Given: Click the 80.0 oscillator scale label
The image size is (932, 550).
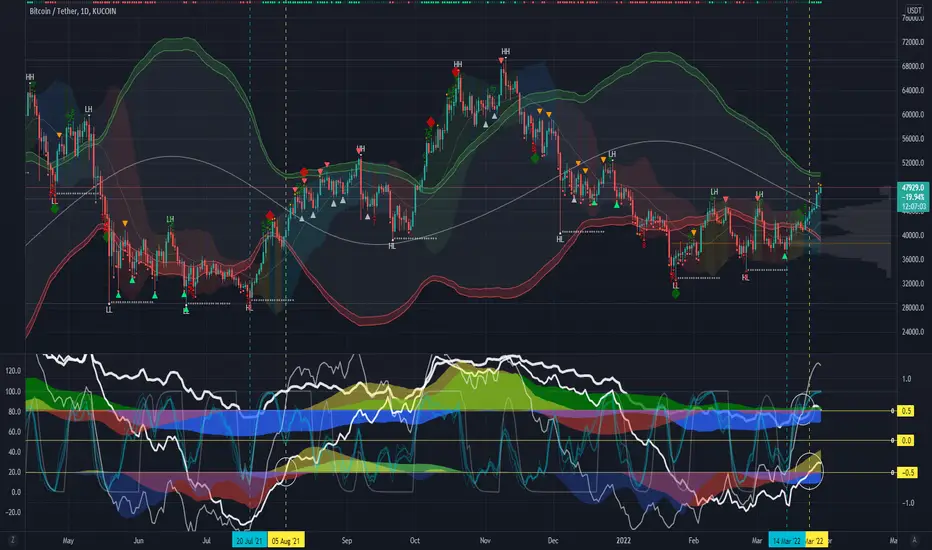Looking at the screenshot, I should [x=14, y=411].
